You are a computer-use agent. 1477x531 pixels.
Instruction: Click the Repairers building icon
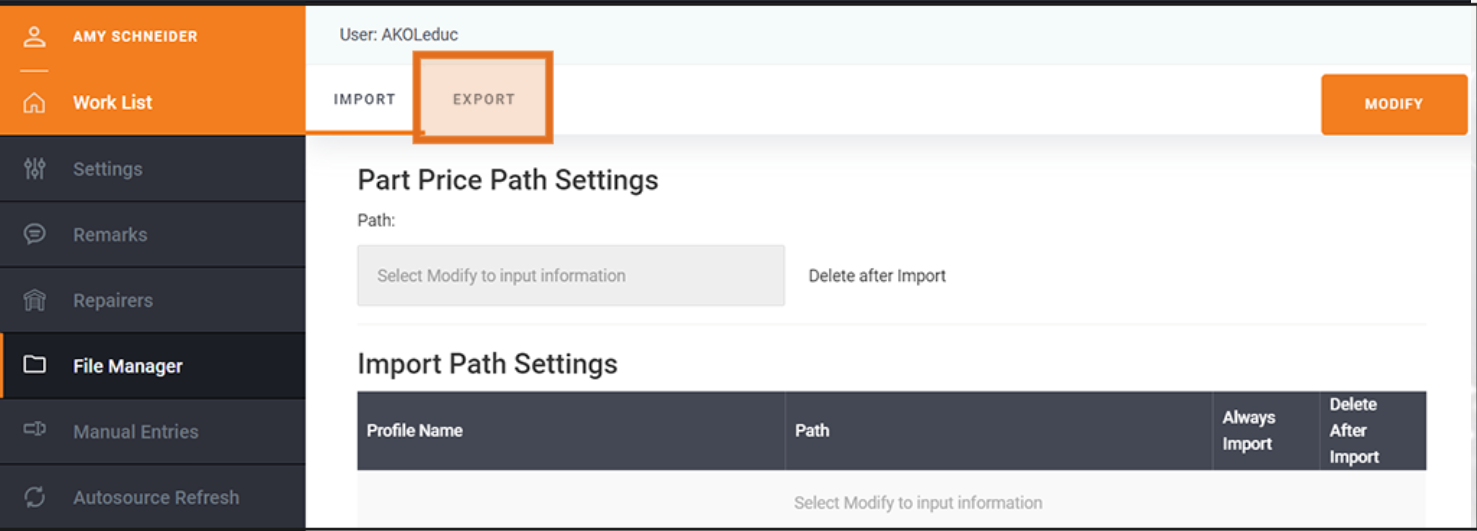point(35,300)
